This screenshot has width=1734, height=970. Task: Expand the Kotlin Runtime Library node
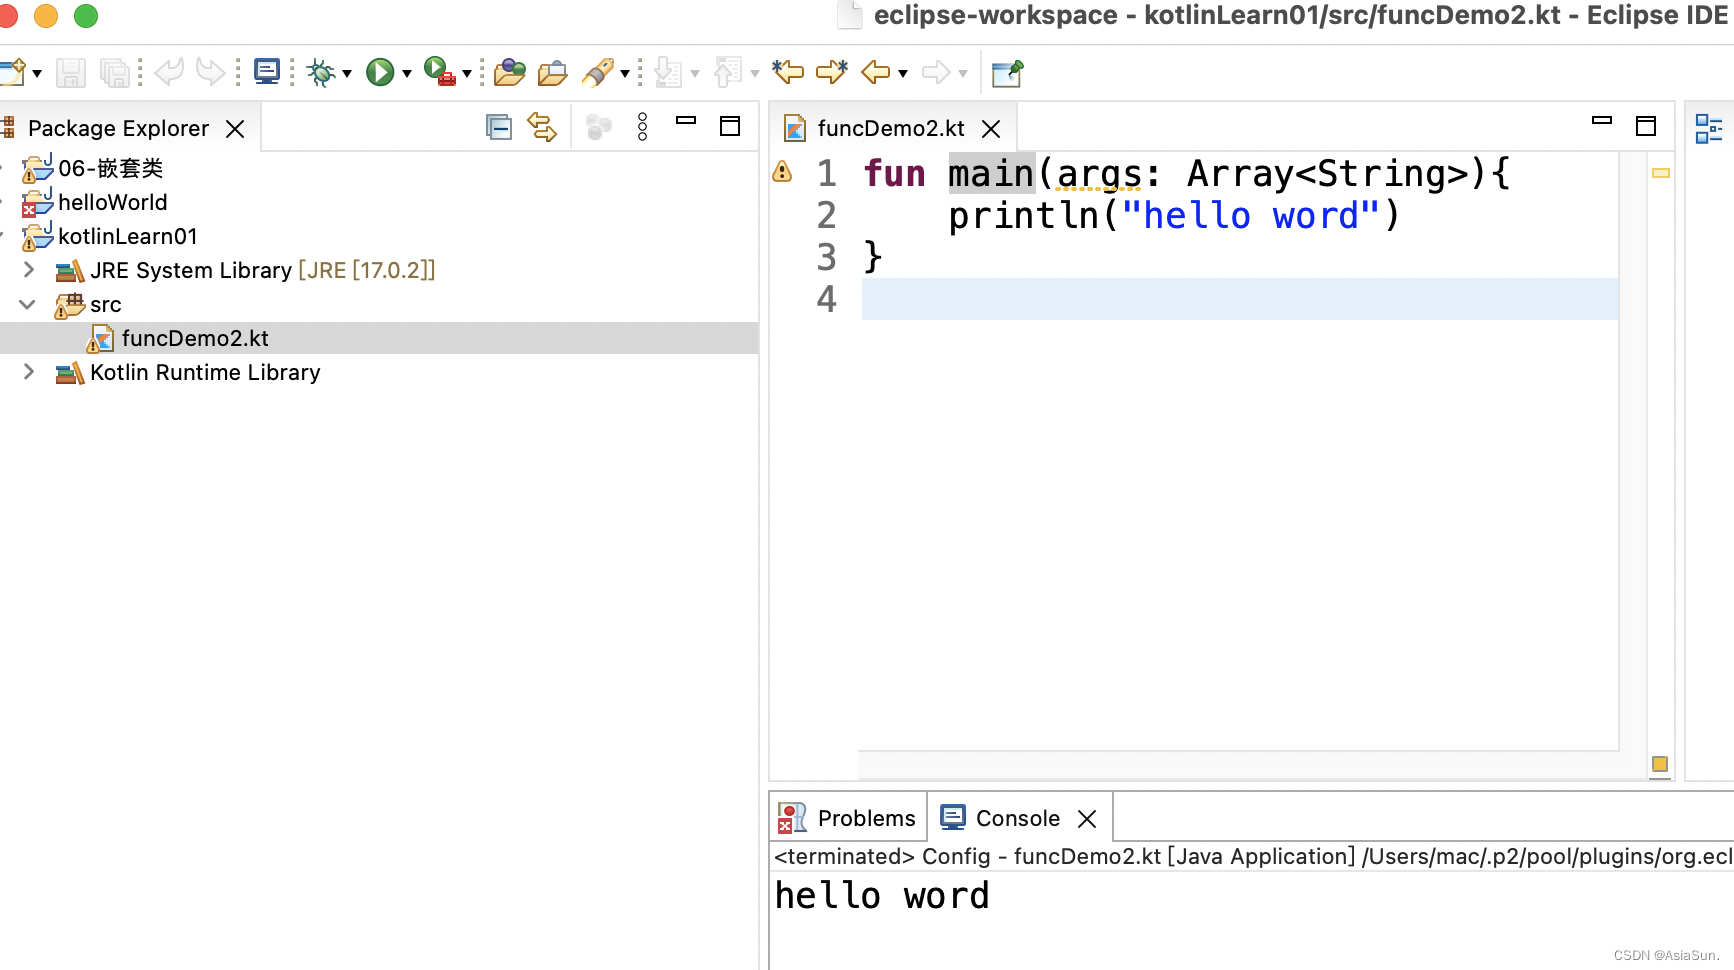click(29, 372)
